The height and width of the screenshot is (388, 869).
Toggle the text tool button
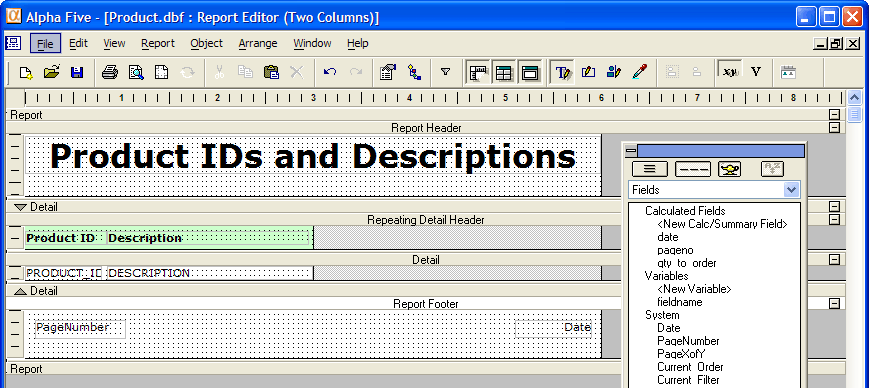coord(563,73)
